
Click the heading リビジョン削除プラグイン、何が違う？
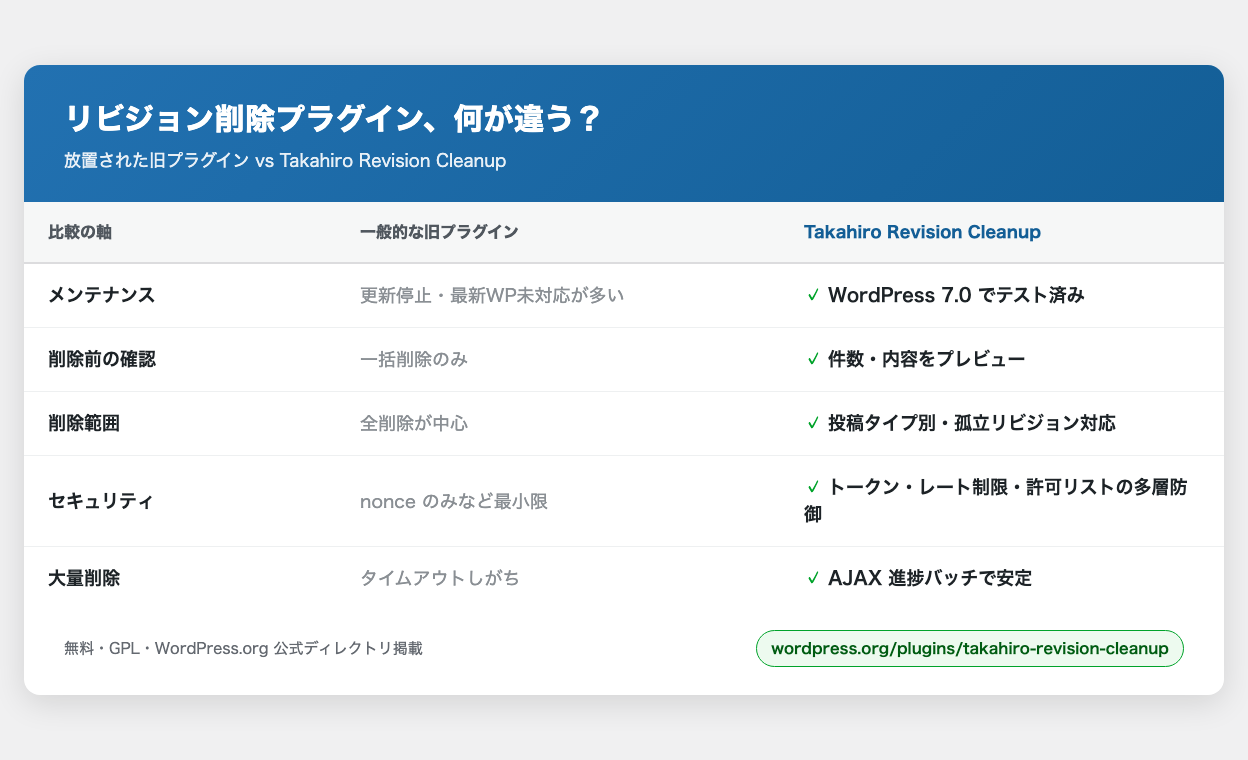[334, 119]
